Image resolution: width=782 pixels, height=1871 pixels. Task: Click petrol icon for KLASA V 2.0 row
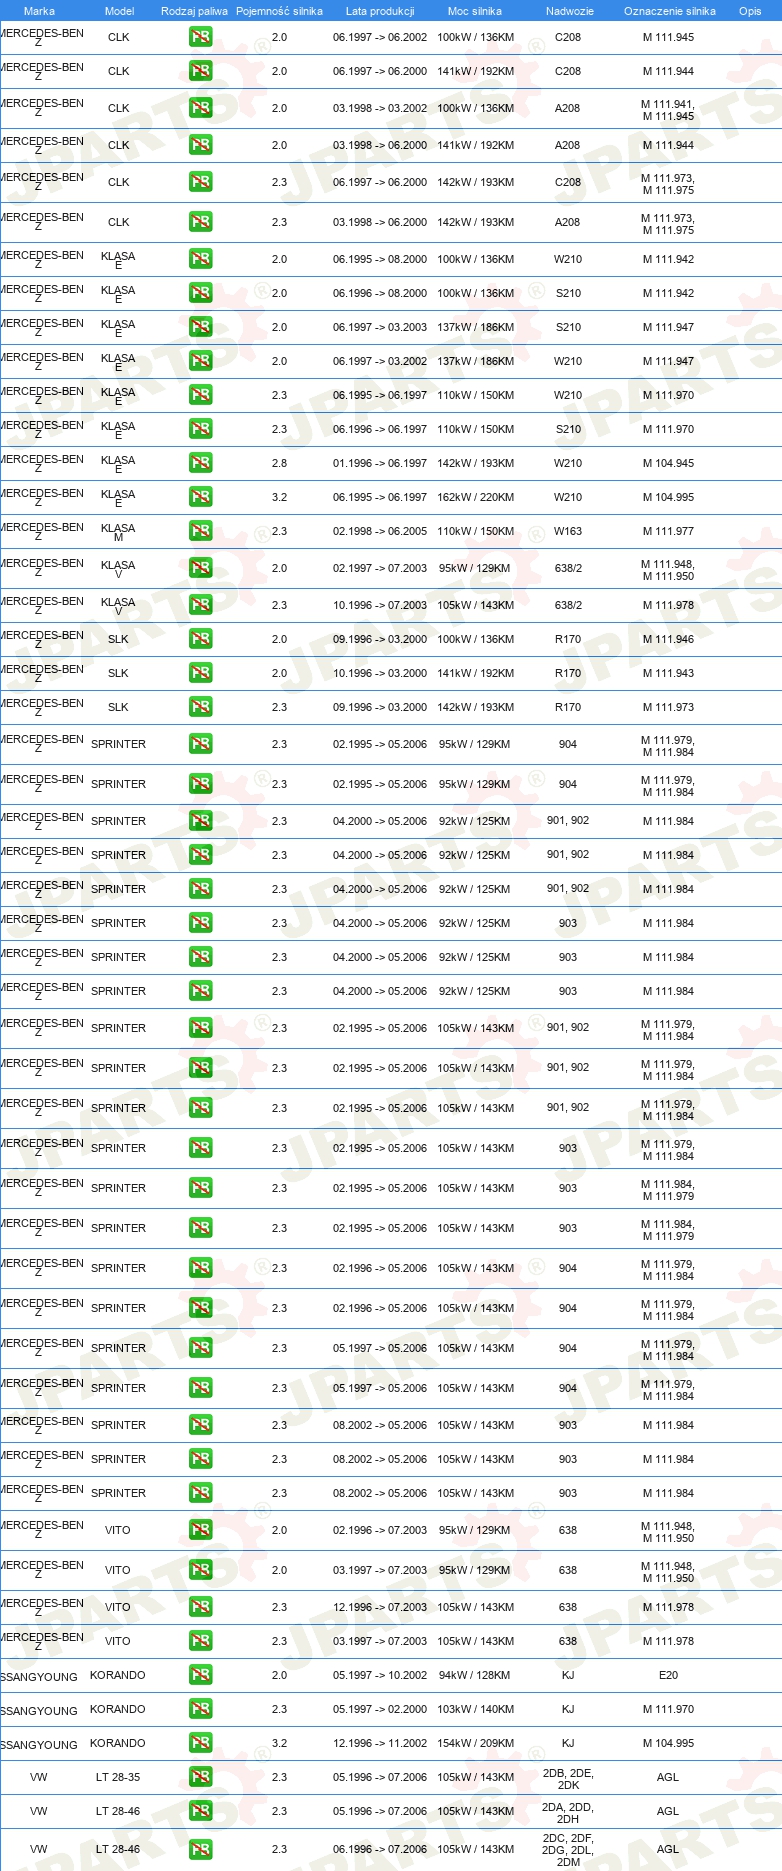[200, 568]
